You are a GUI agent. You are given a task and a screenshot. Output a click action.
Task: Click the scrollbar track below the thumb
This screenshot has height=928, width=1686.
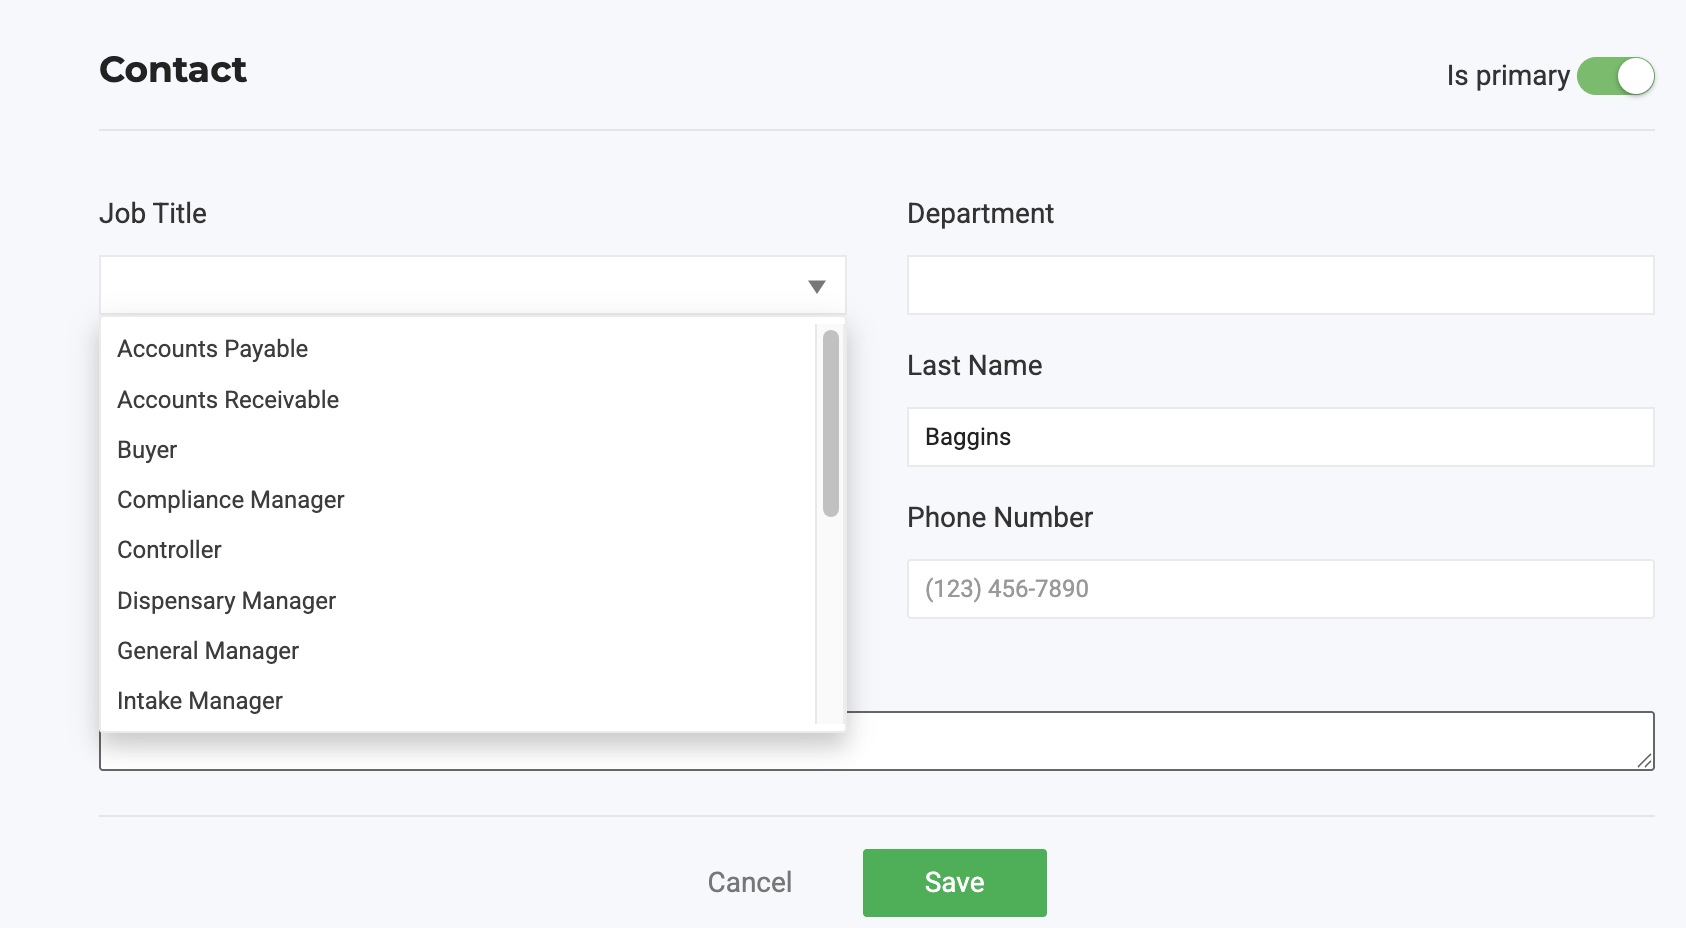(830, 620)
